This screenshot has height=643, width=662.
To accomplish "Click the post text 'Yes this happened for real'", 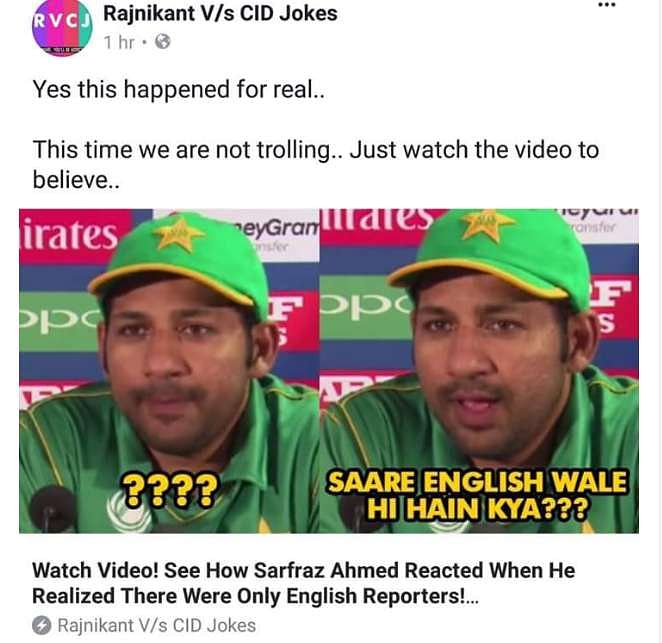I will (x=179, y=90).
